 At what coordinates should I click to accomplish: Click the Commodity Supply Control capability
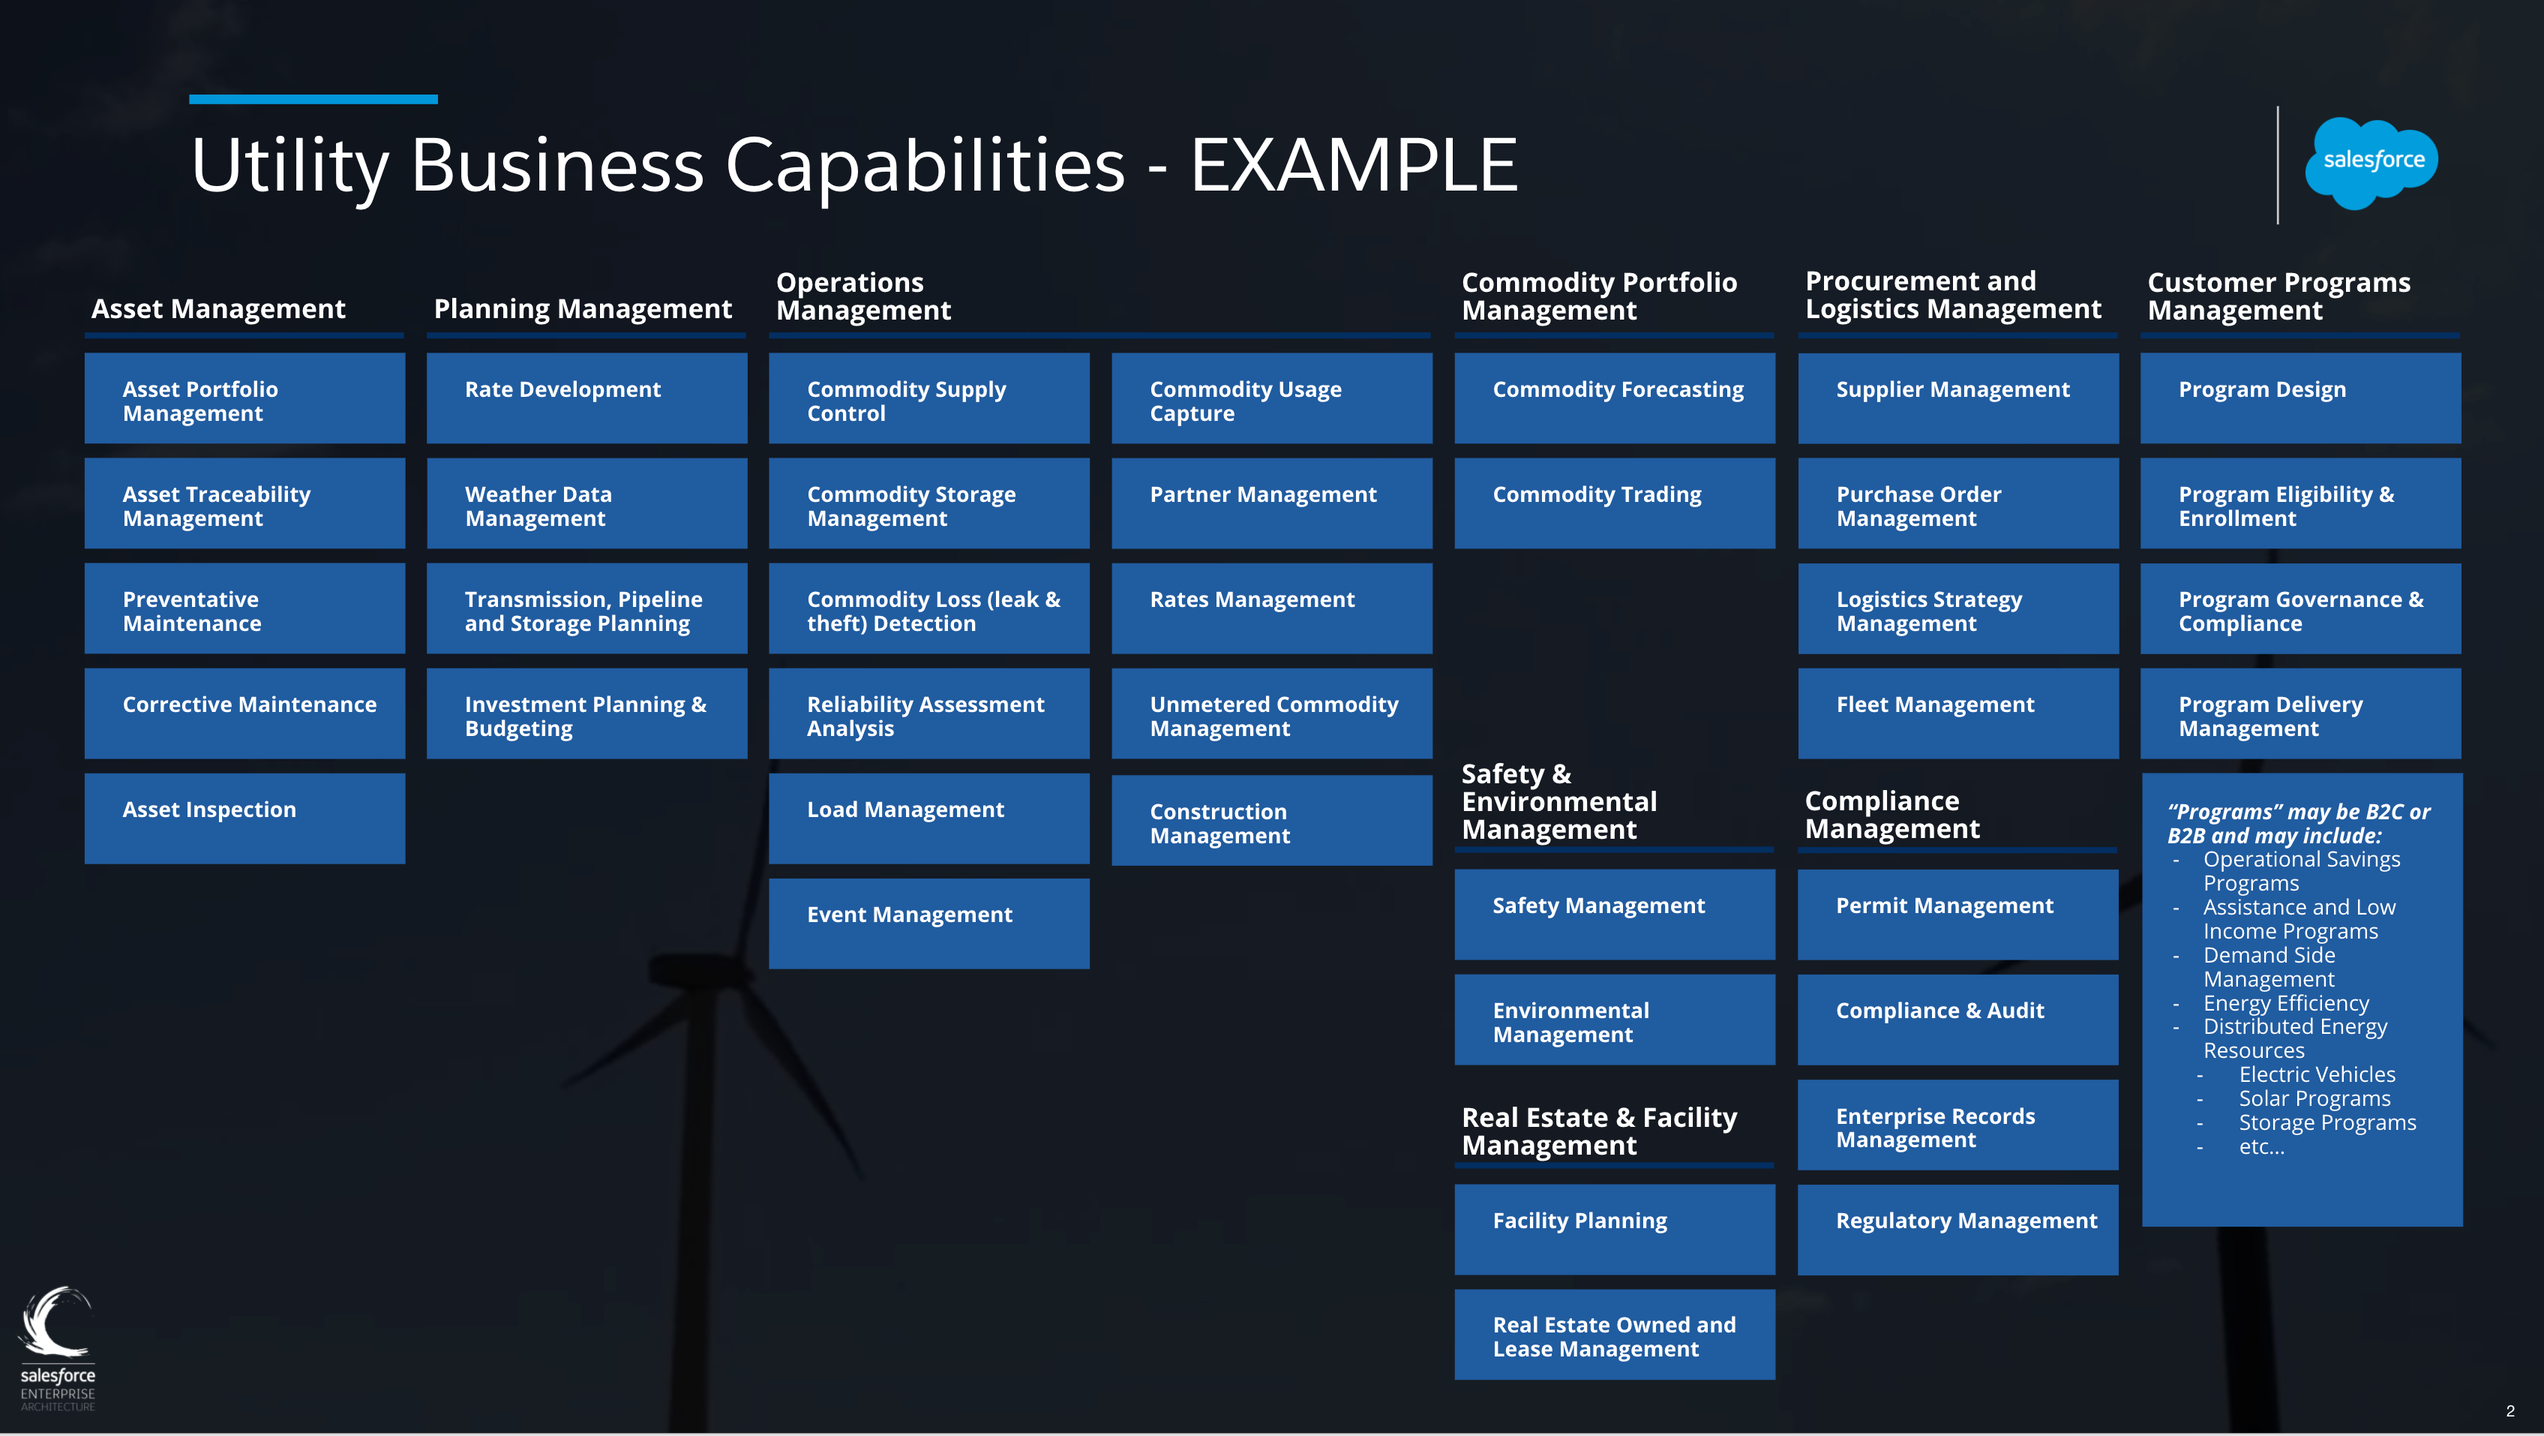(928, 398)
